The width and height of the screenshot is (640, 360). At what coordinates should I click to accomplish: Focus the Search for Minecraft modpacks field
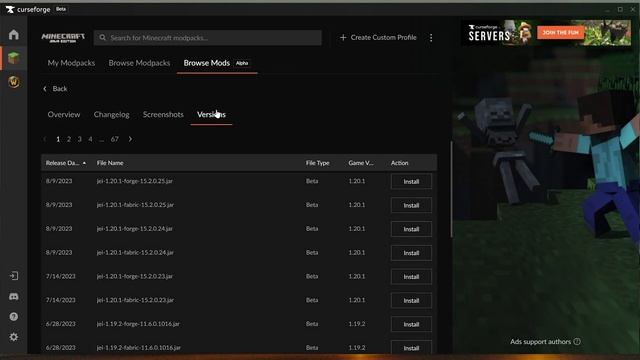[x=207, y=38]
